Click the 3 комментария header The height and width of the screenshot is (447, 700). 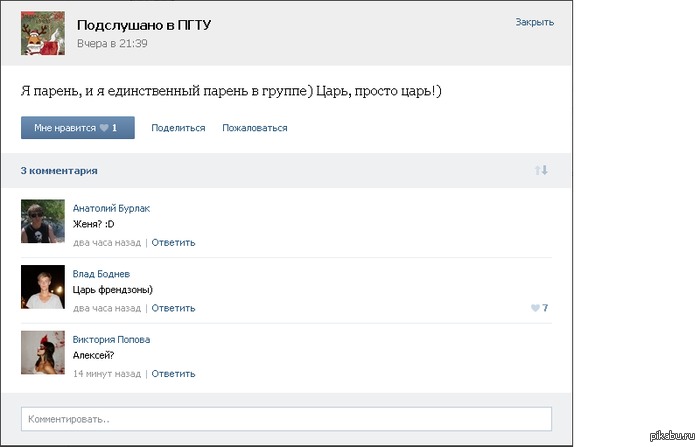59,171
